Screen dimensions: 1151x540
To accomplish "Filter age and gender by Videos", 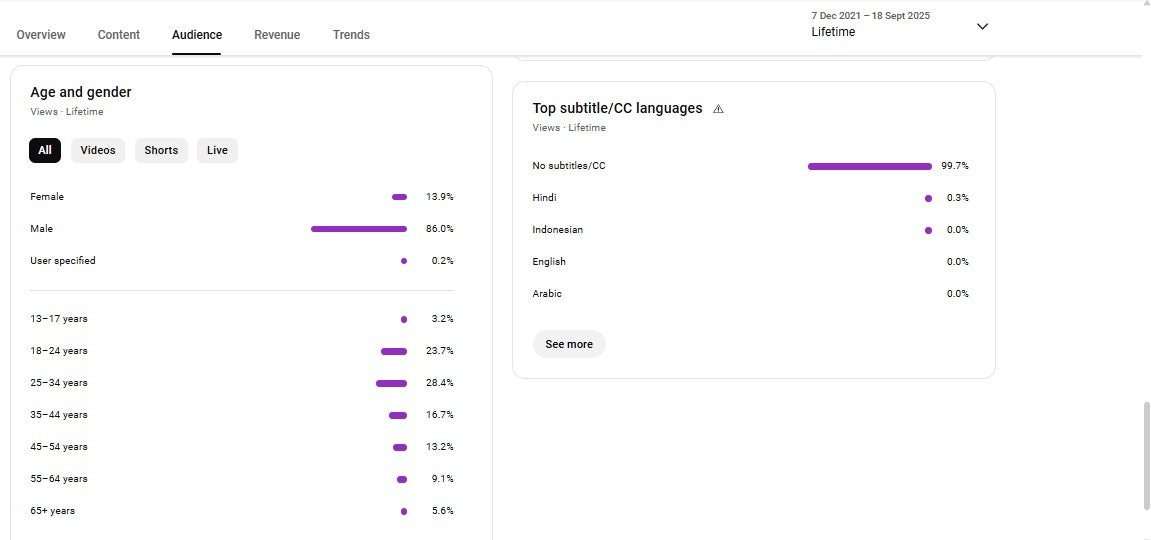I will (98, 151).
